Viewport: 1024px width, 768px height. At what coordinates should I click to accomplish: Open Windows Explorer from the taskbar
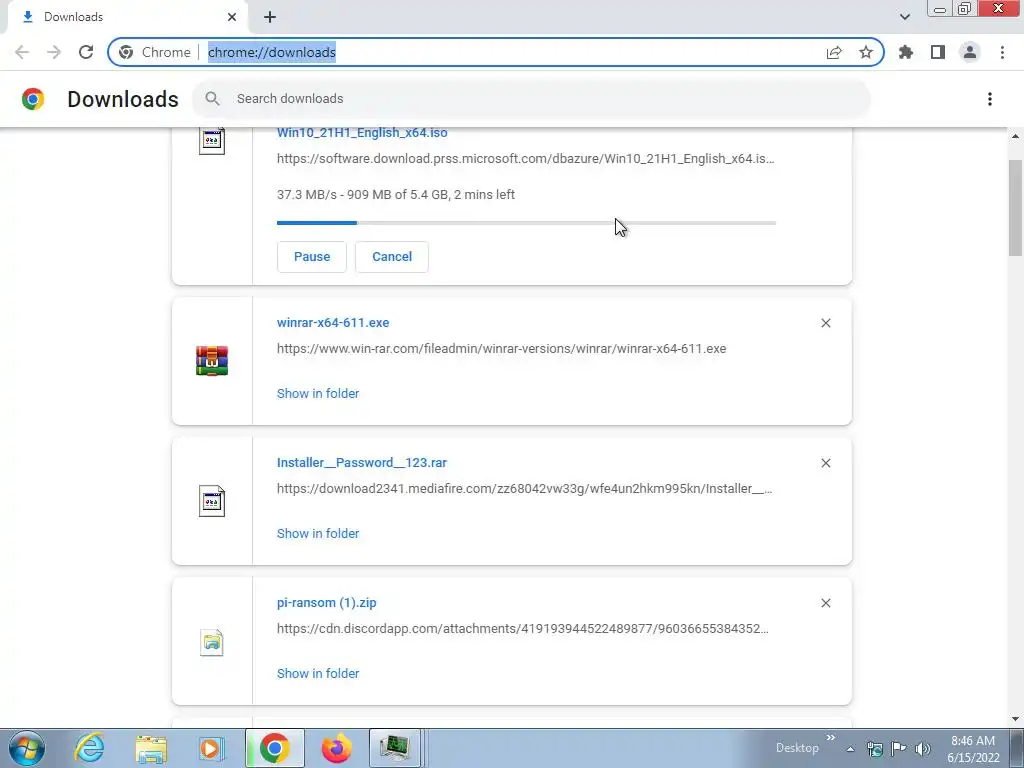point(151,748)
